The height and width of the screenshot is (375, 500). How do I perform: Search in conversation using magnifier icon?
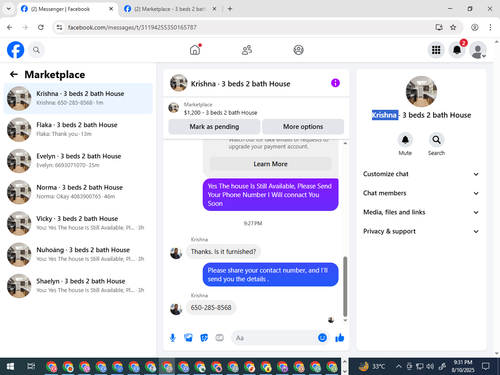coord(436,140)
